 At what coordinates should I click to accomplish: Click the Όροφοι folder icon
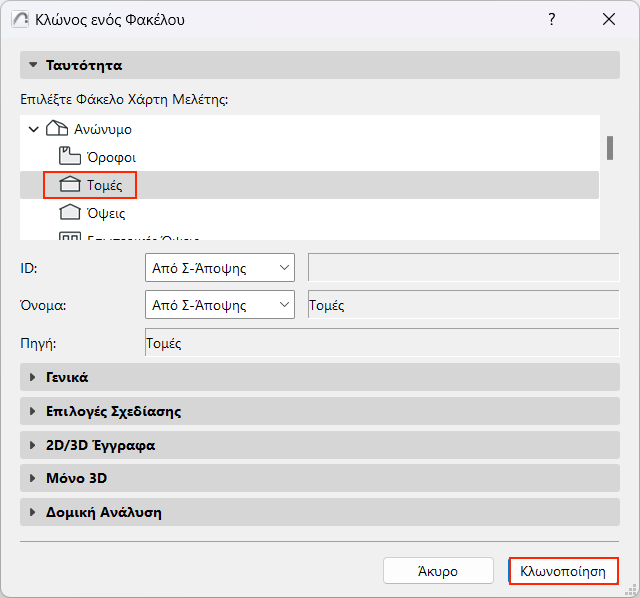pos(70,157)
